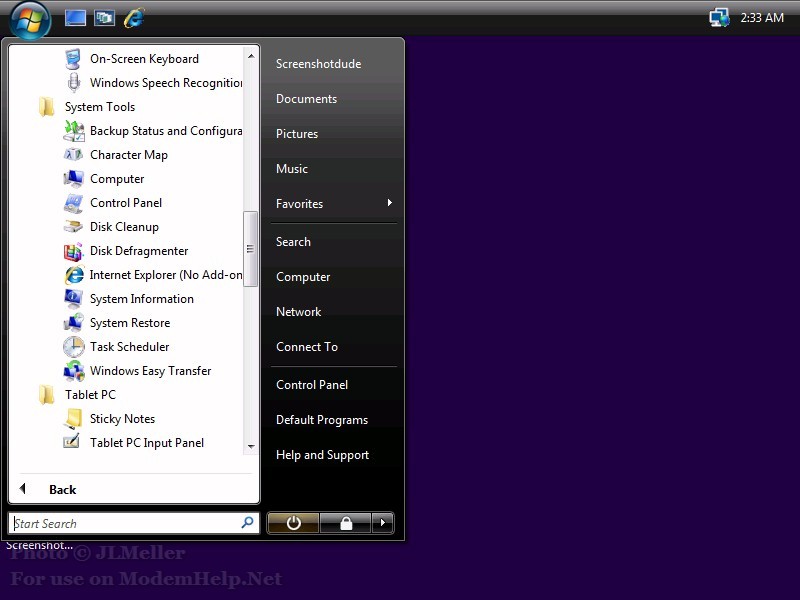Click the Windows Easy Transfer icon
The image size is (800, 600).
coord(74,371)
